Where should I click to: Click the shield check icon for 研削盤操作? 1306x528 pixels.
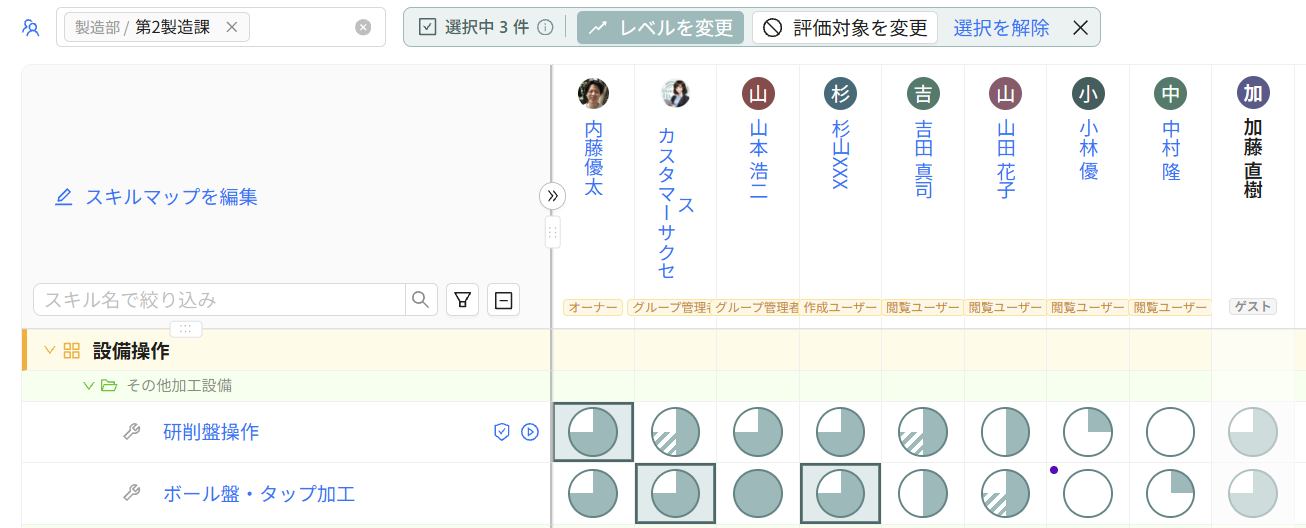click(x=502, y=432)
